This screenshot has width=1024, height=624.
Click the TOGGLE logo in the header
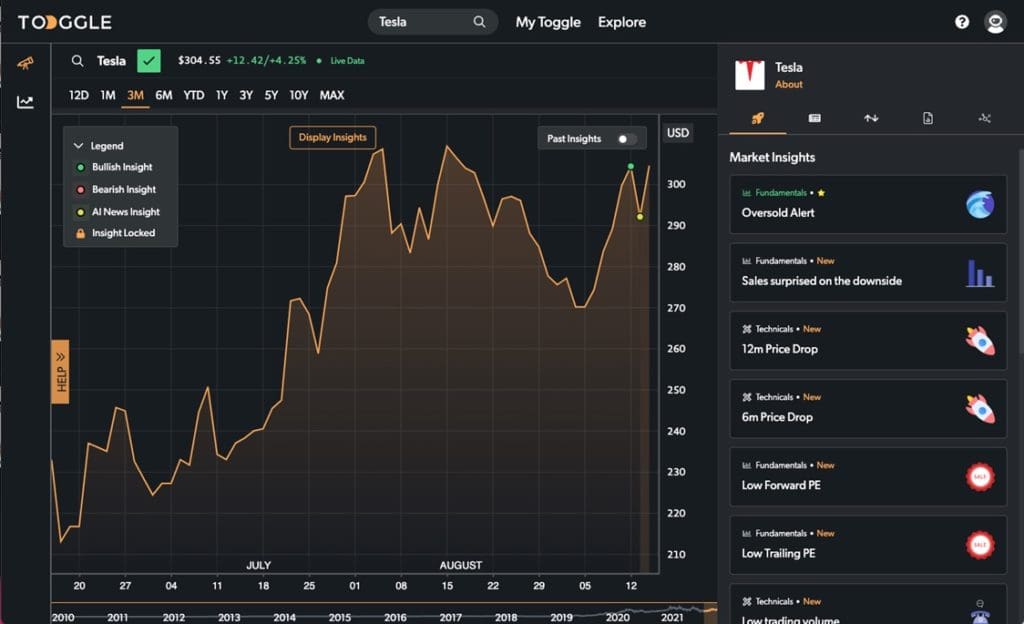(65, 22)
